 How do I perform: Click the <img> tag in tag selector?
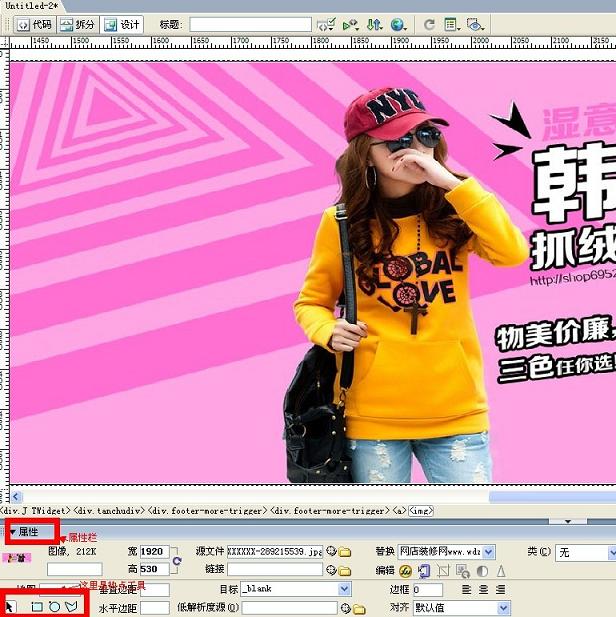pos(420,511)
